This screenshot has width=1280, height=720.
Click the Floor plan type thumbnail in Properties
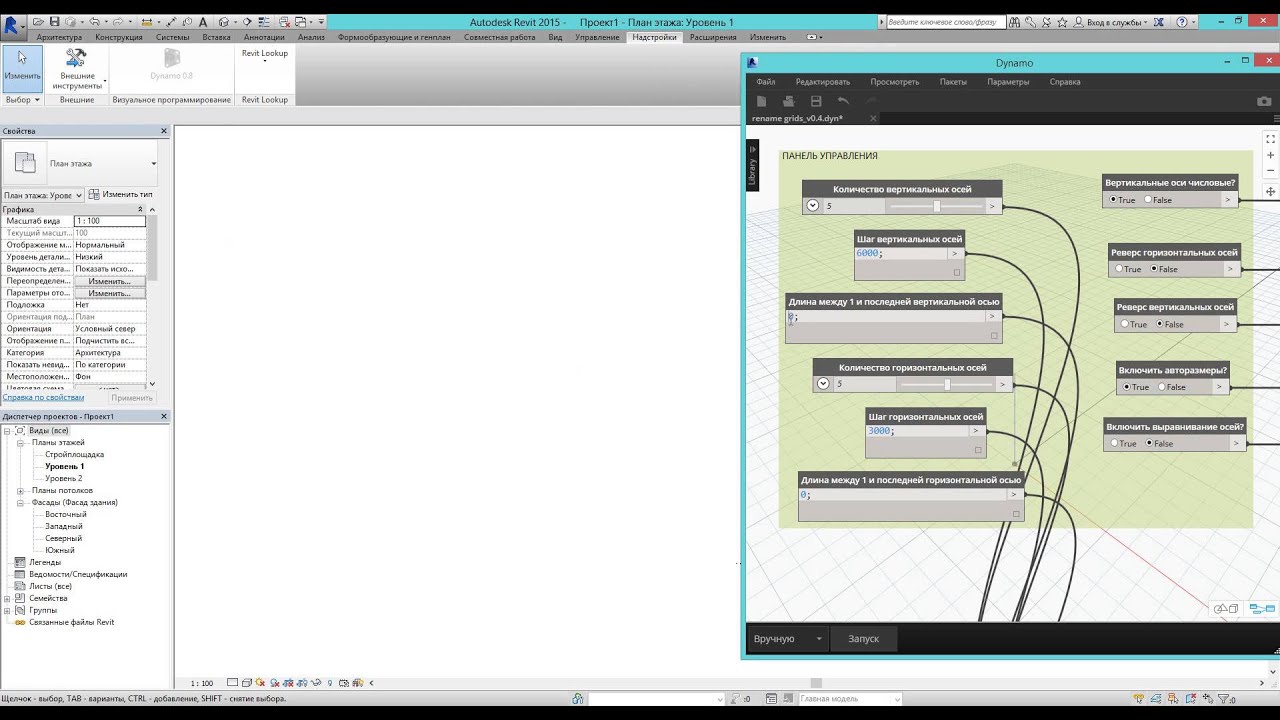point(25,163)
